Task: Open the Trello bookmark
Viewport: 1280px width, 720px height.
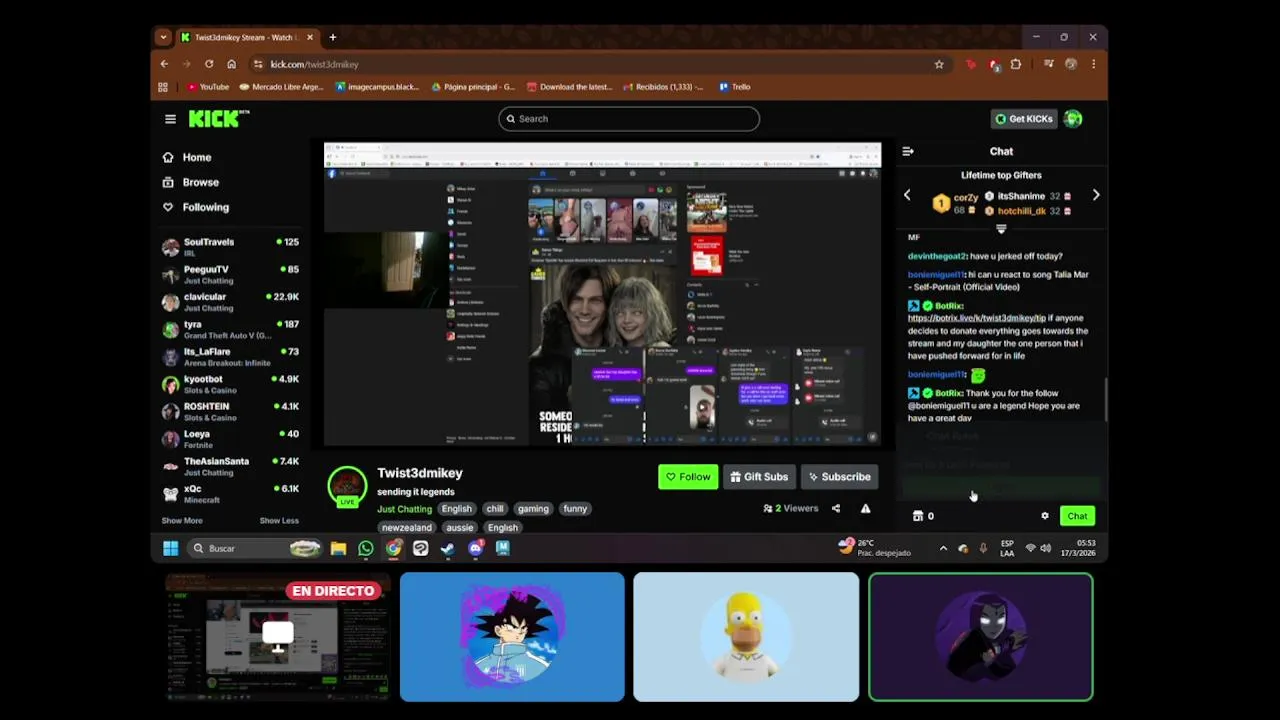Action: (735, 87)
